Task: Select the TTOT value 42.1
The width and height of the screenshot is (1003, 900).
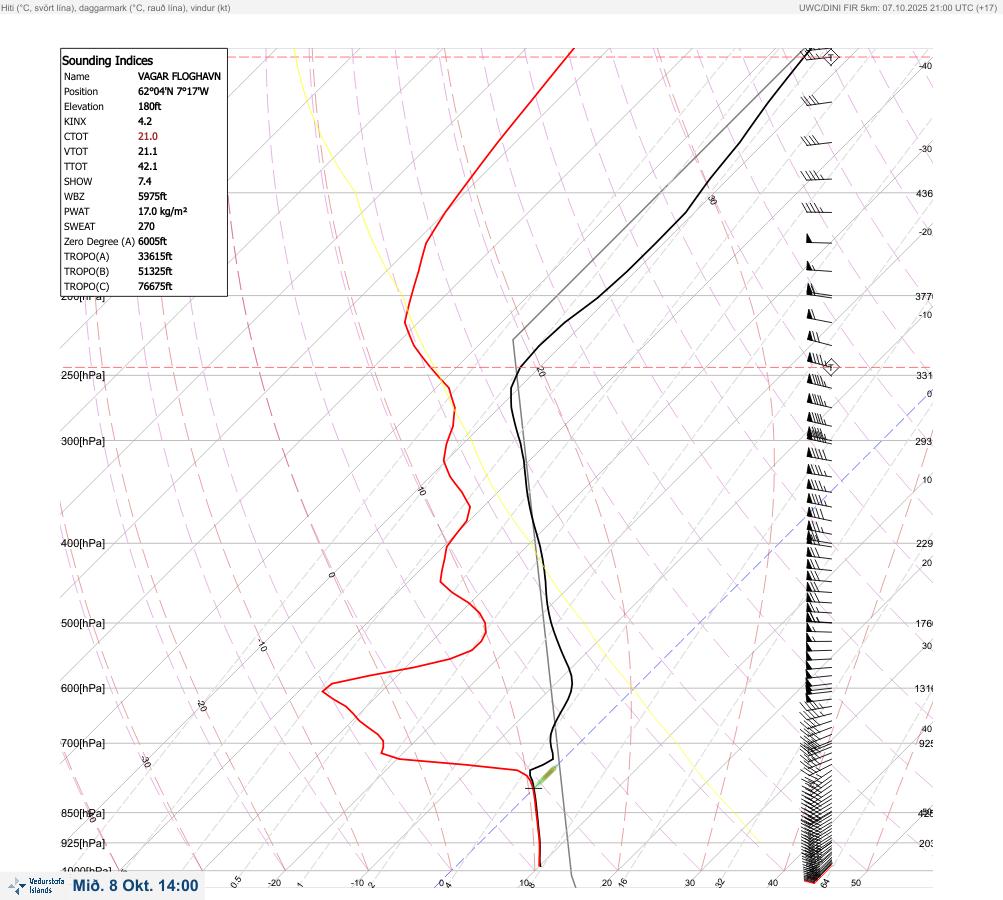Action: [x=148, y=166]
